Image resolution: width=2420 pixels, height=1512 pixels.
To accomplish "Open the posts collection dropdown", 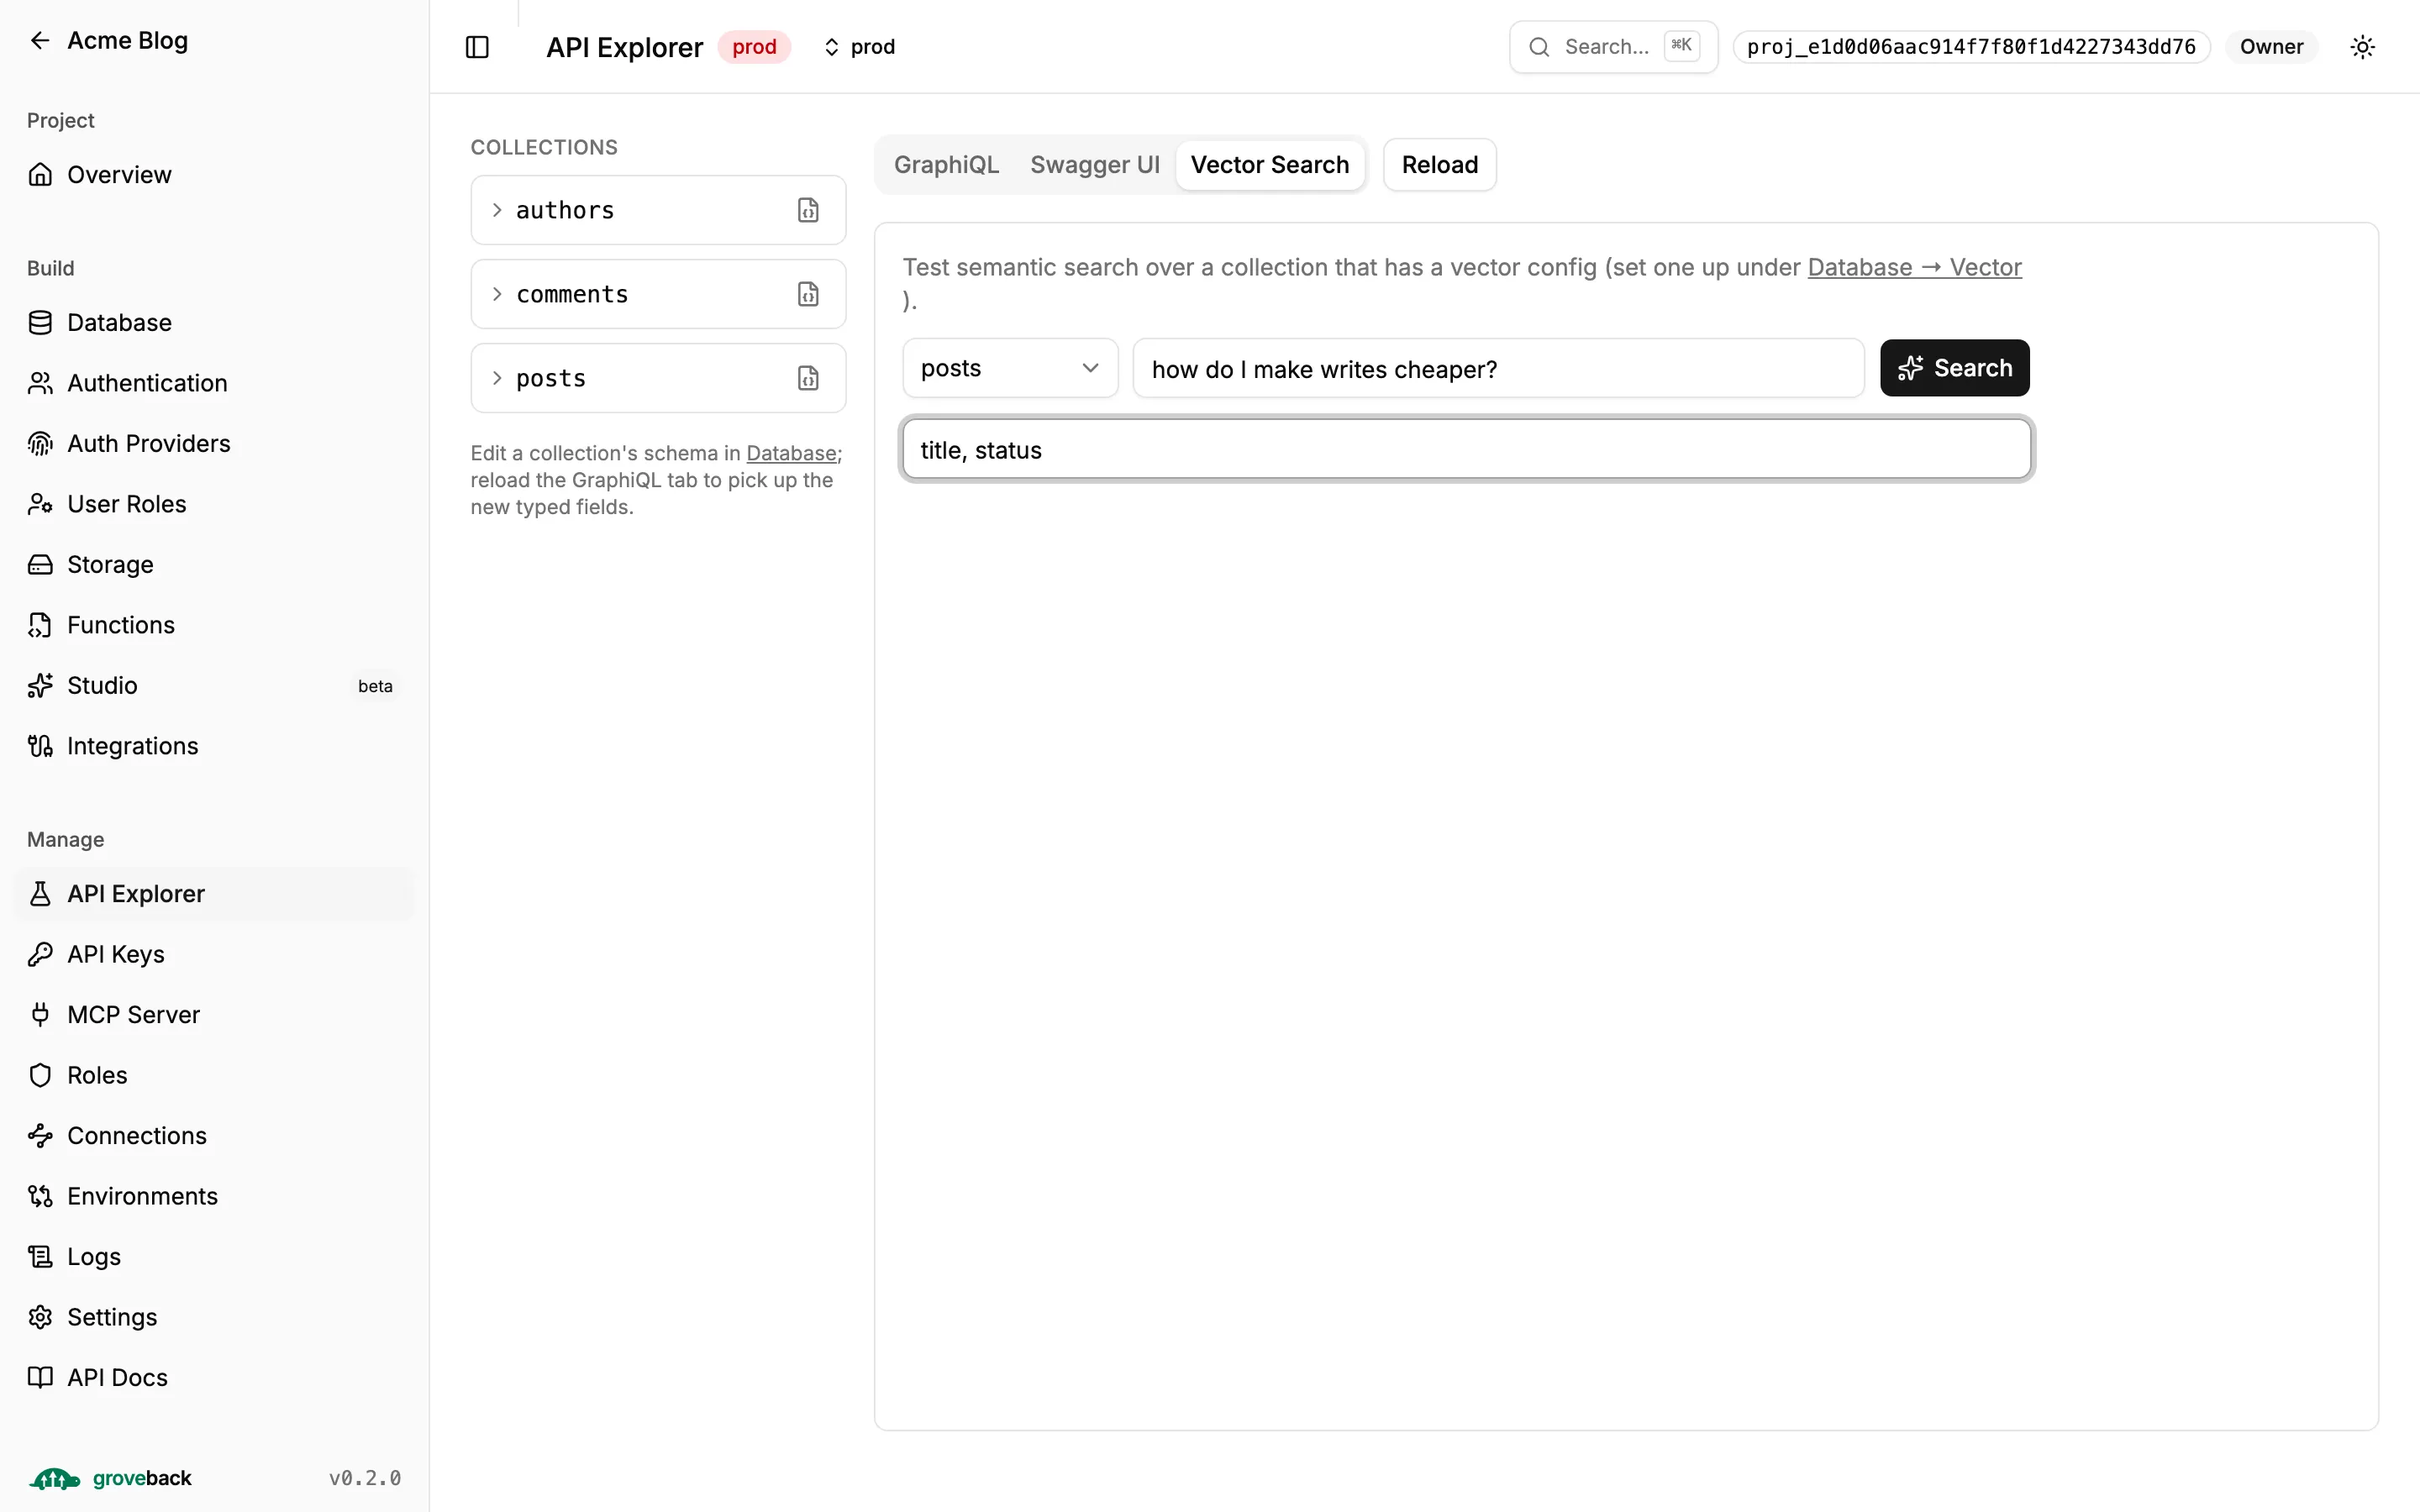I will click(x=1010, y=368).
